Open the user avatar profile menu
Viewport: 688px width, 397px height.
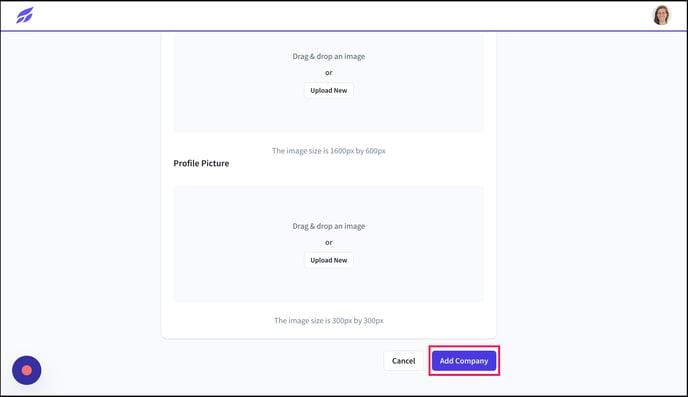[661, 15]
